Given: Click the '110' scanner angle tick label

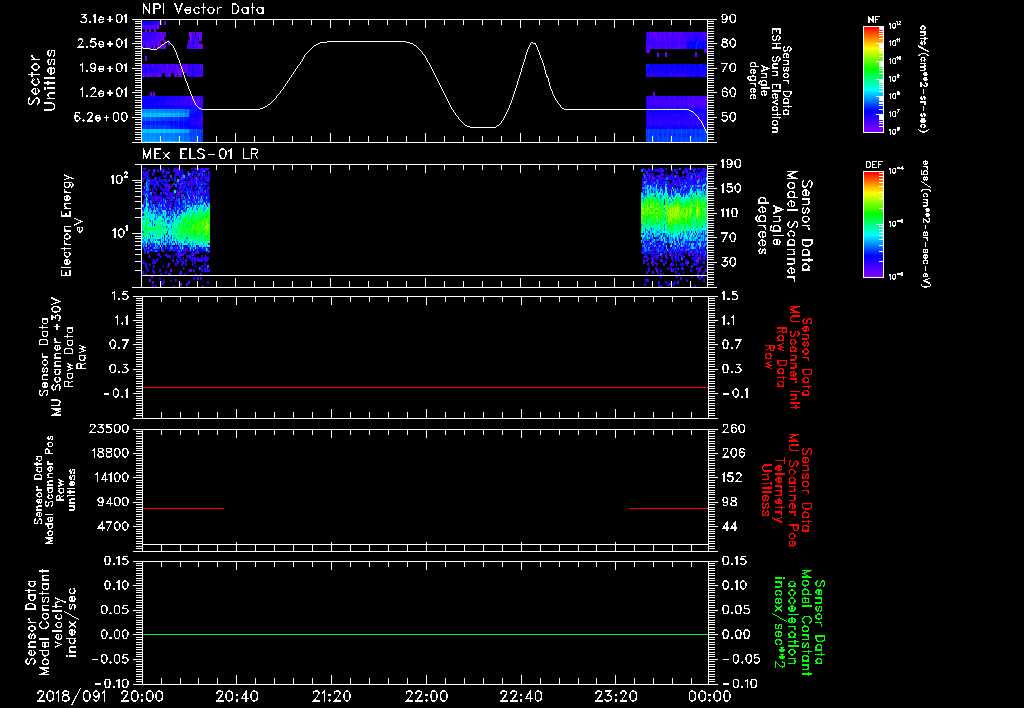Looking at the screenshot, I should click(x=731, y=213).
